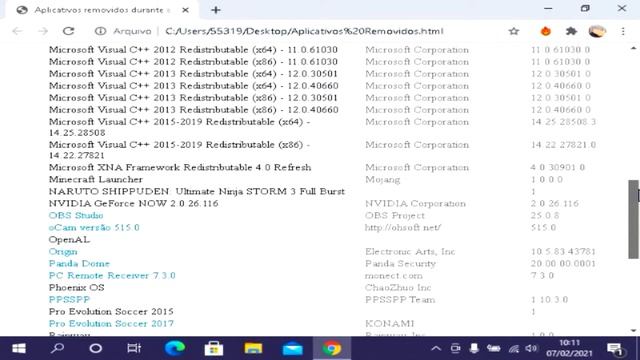640x360 pixels.
Task: Select the Aplicativos removidos durante tab
Action: pos(102,10)
